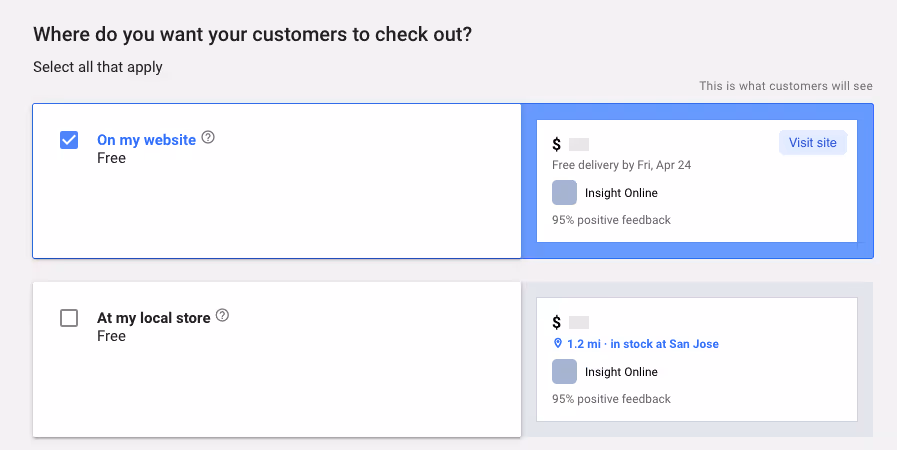
Task: Click the dollar sign in website preview
Action: 557,144
